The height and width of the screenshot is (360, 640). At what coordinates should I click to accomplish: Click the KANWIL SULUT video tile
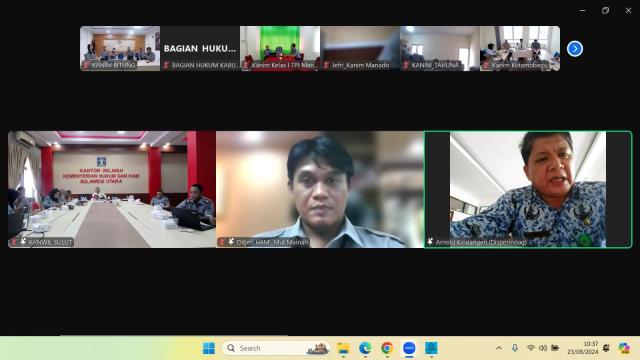[112, 189]
